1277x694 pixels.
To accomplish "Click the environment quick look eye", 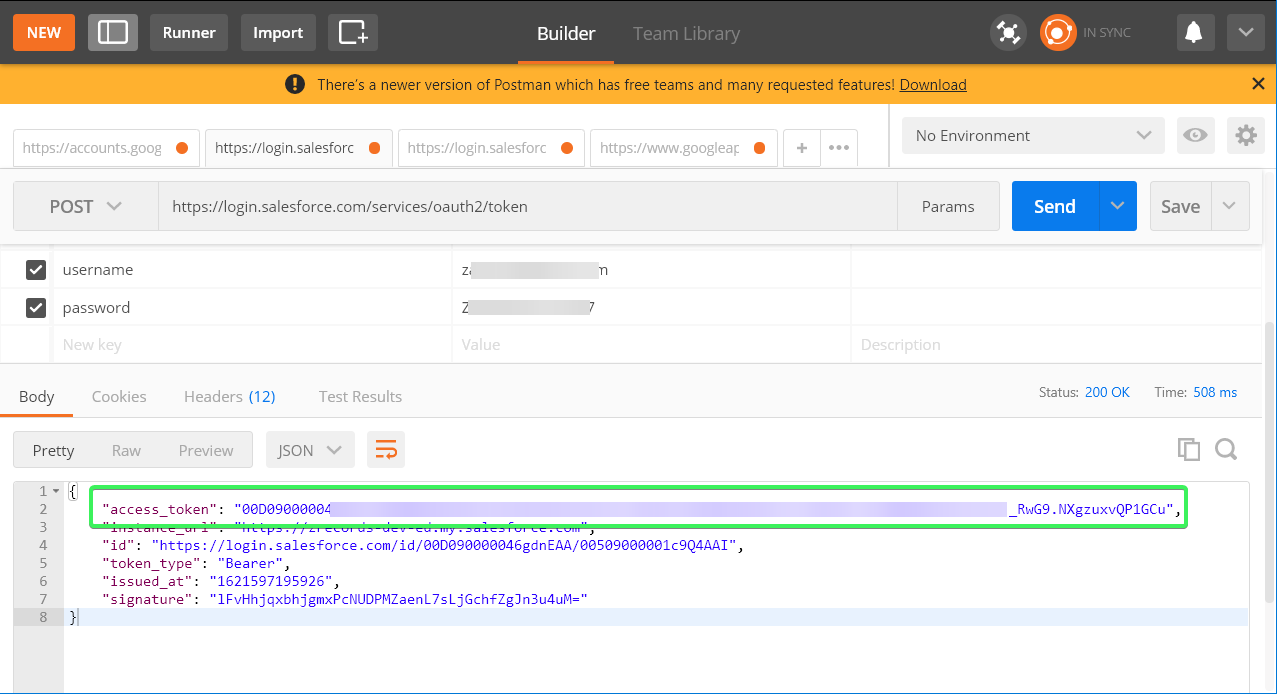I will click(x=1195, y=135).
